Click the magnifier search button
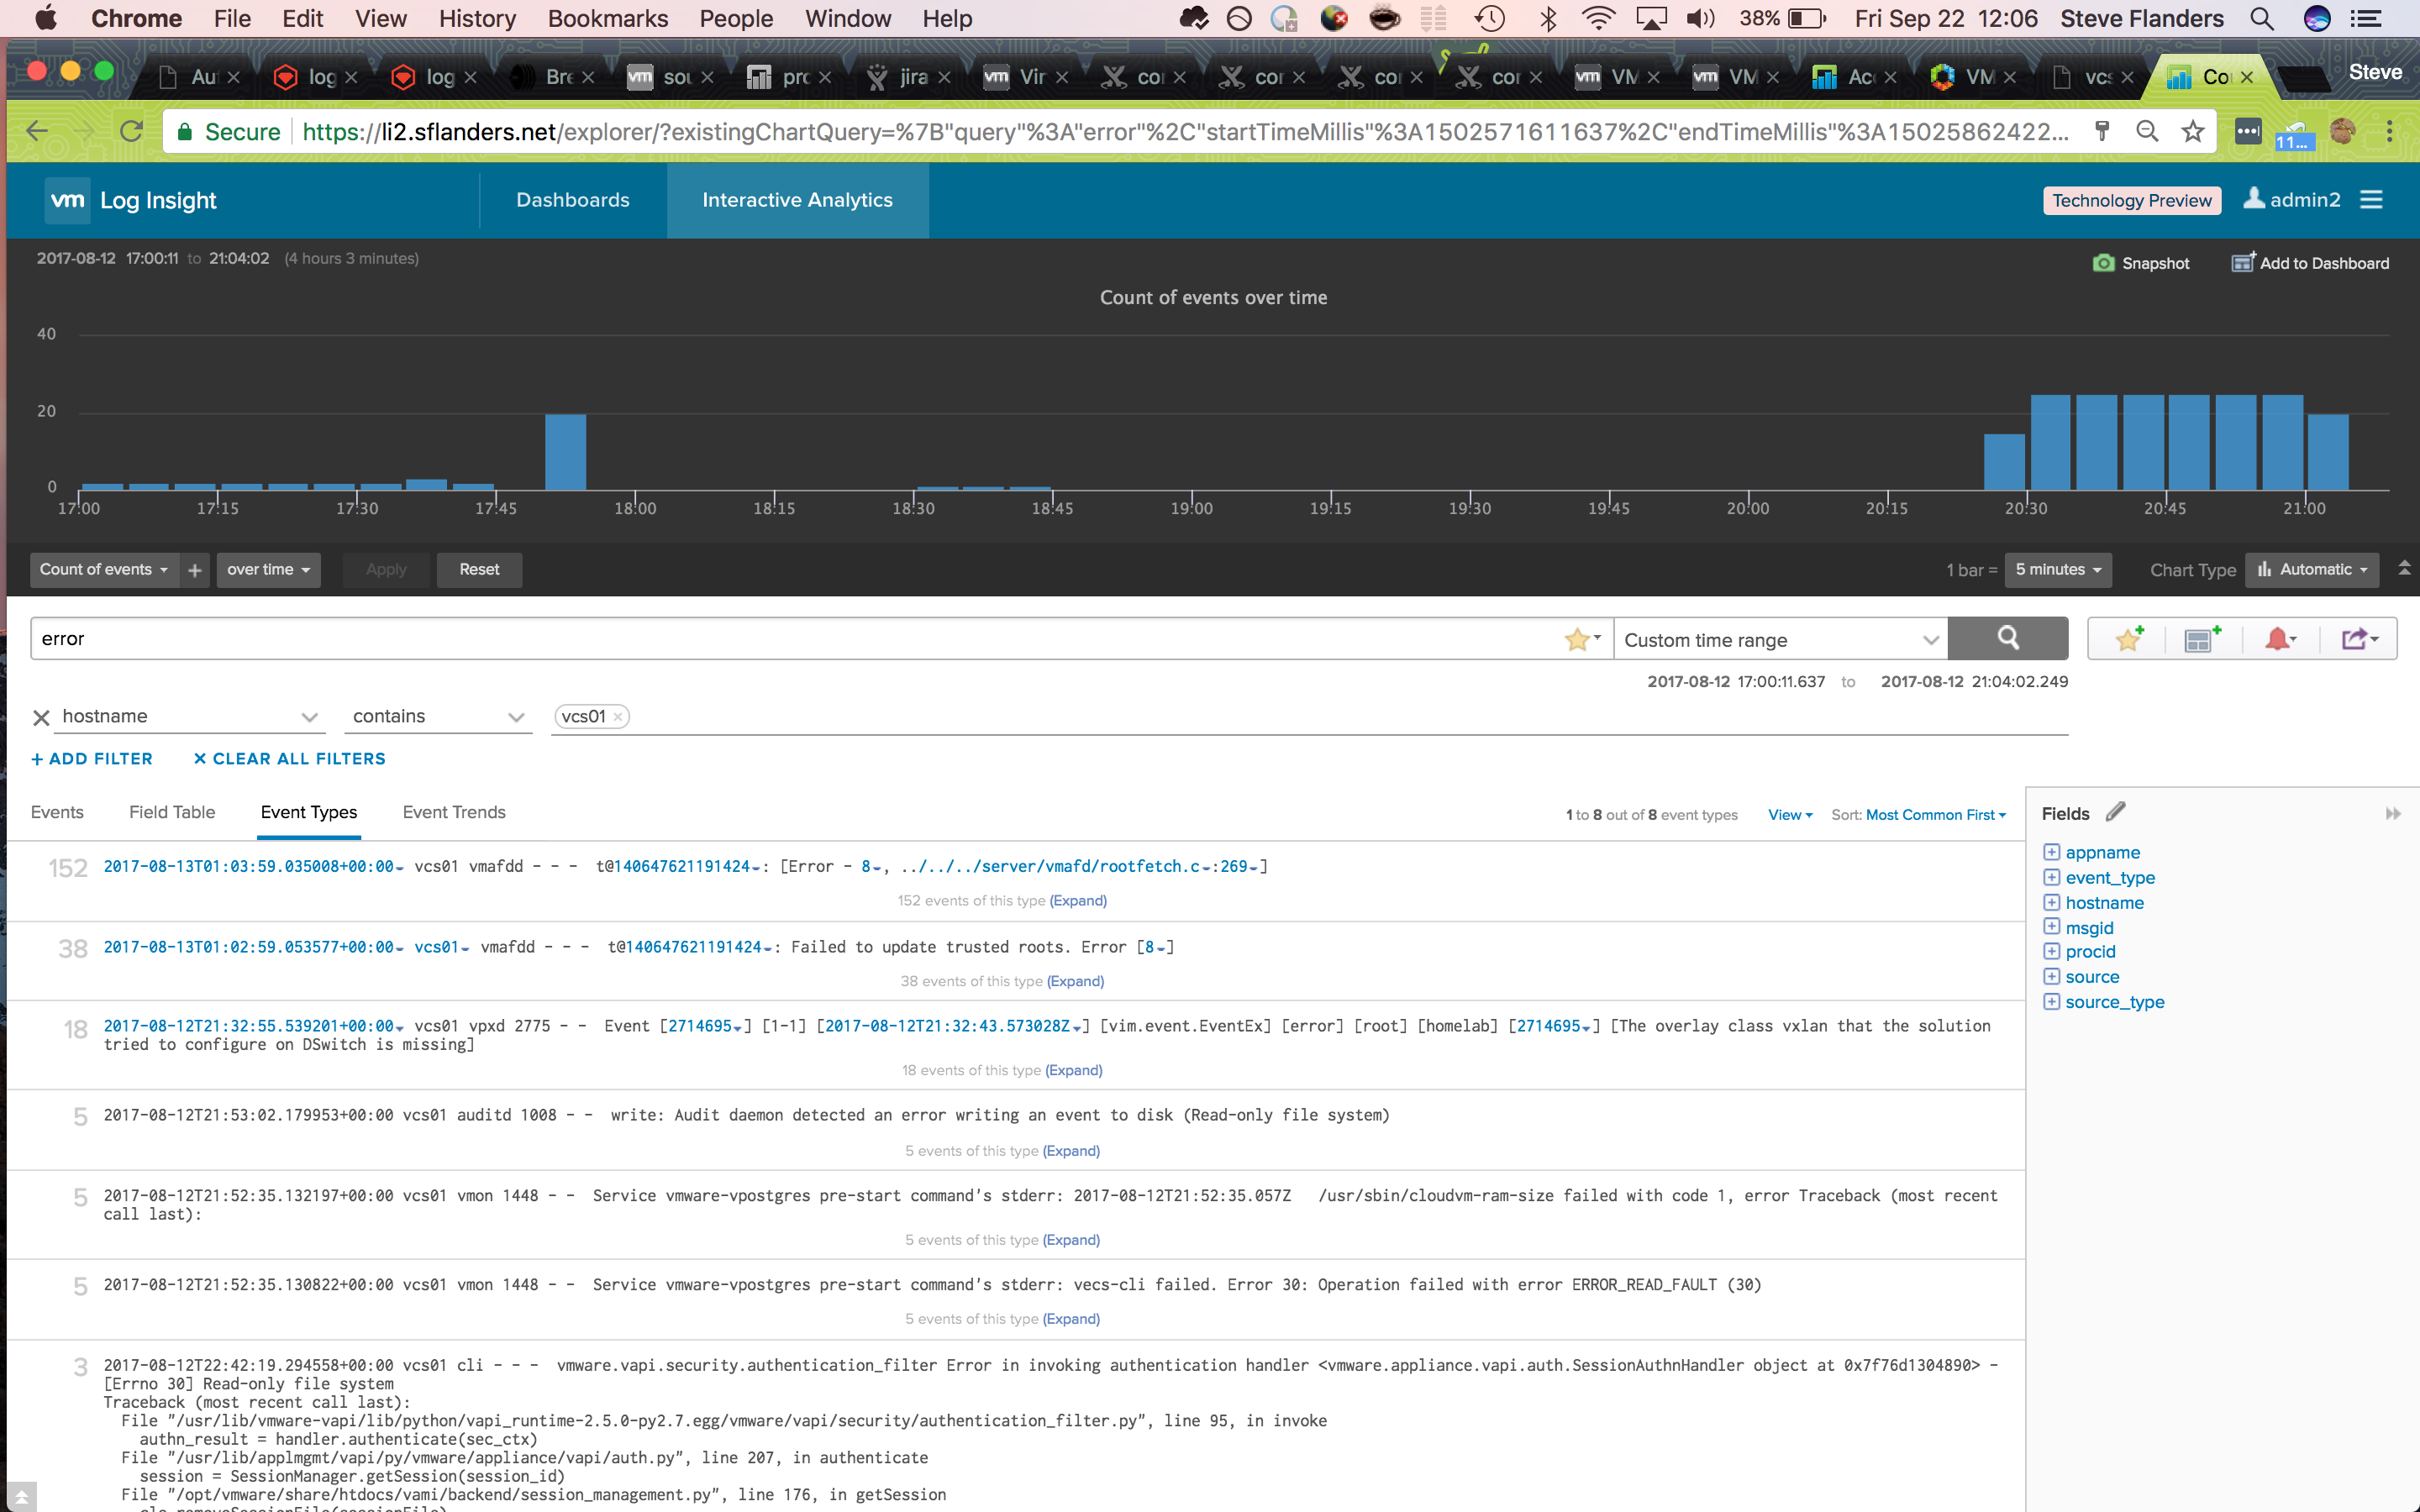The height and width of the screenshot is (1512, 2420). [2007, 638]
